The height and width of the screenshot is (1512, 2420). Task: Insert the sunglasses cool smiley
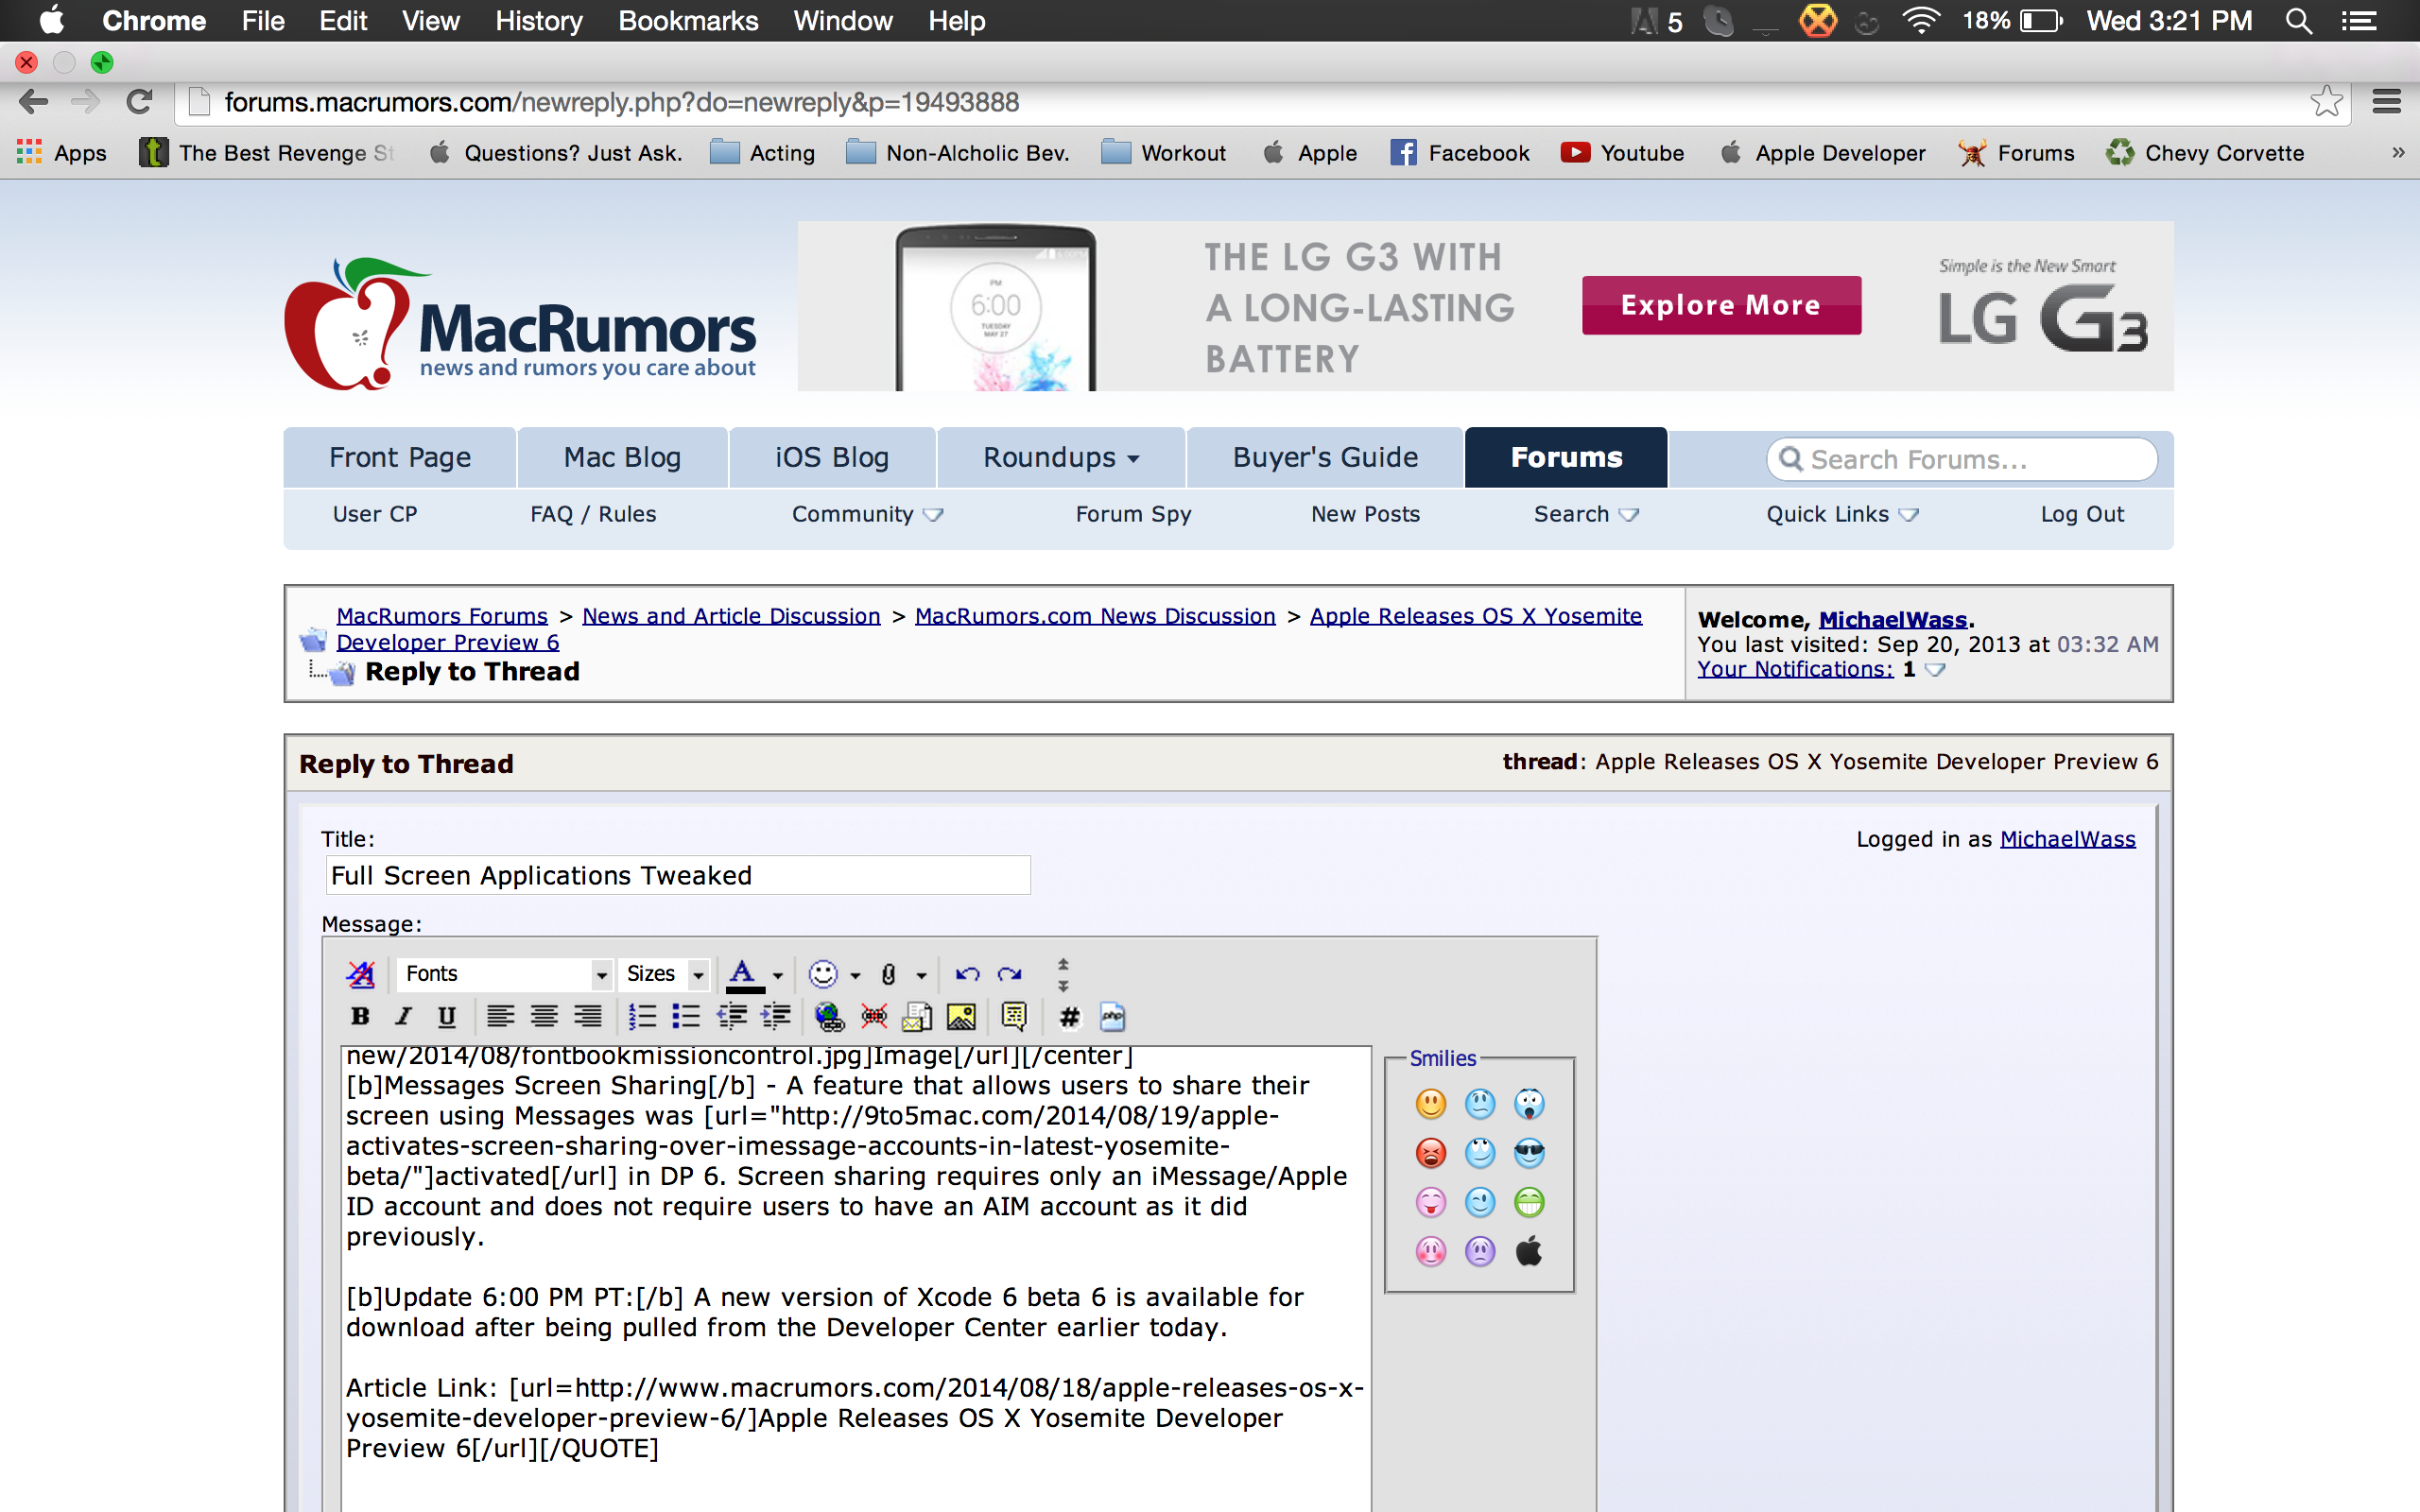pos(1529,1153)
